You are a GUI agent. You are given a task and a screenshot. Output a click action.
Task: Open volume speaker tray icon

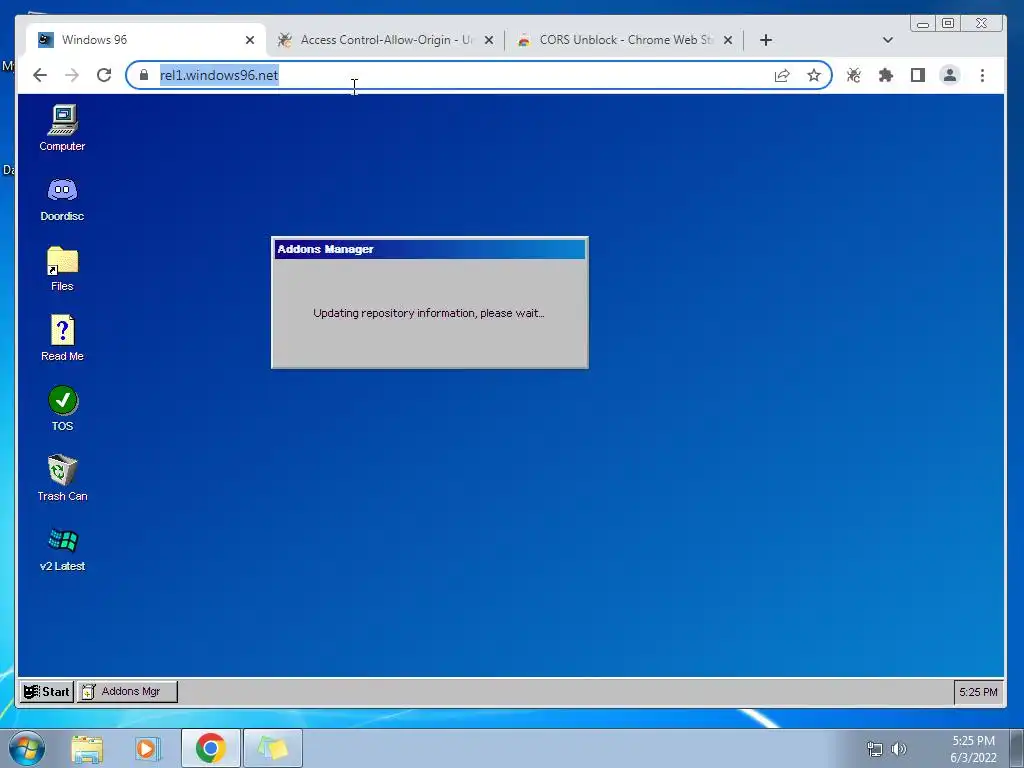click(x=899, y=749)
